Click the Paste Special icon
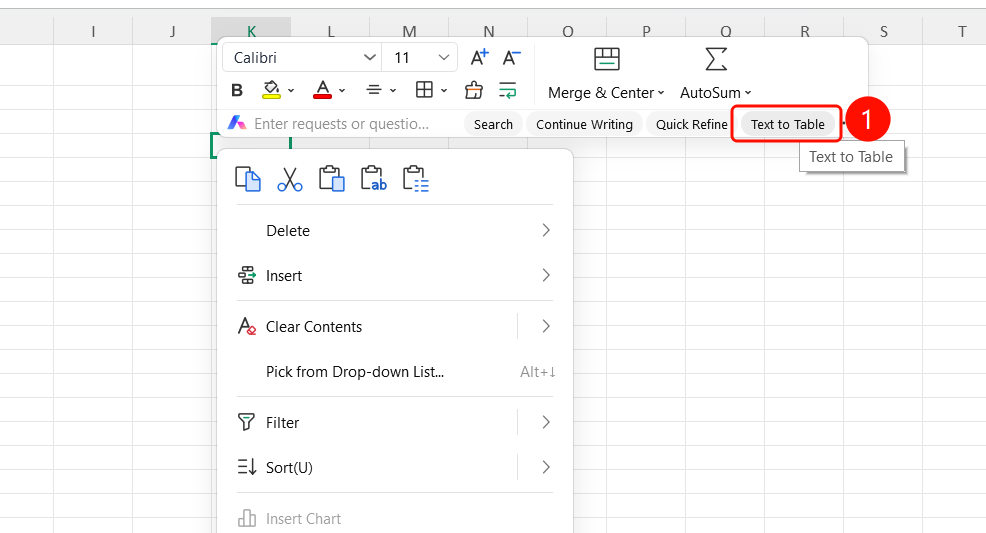The image size is (986, 533). [416, 179]
